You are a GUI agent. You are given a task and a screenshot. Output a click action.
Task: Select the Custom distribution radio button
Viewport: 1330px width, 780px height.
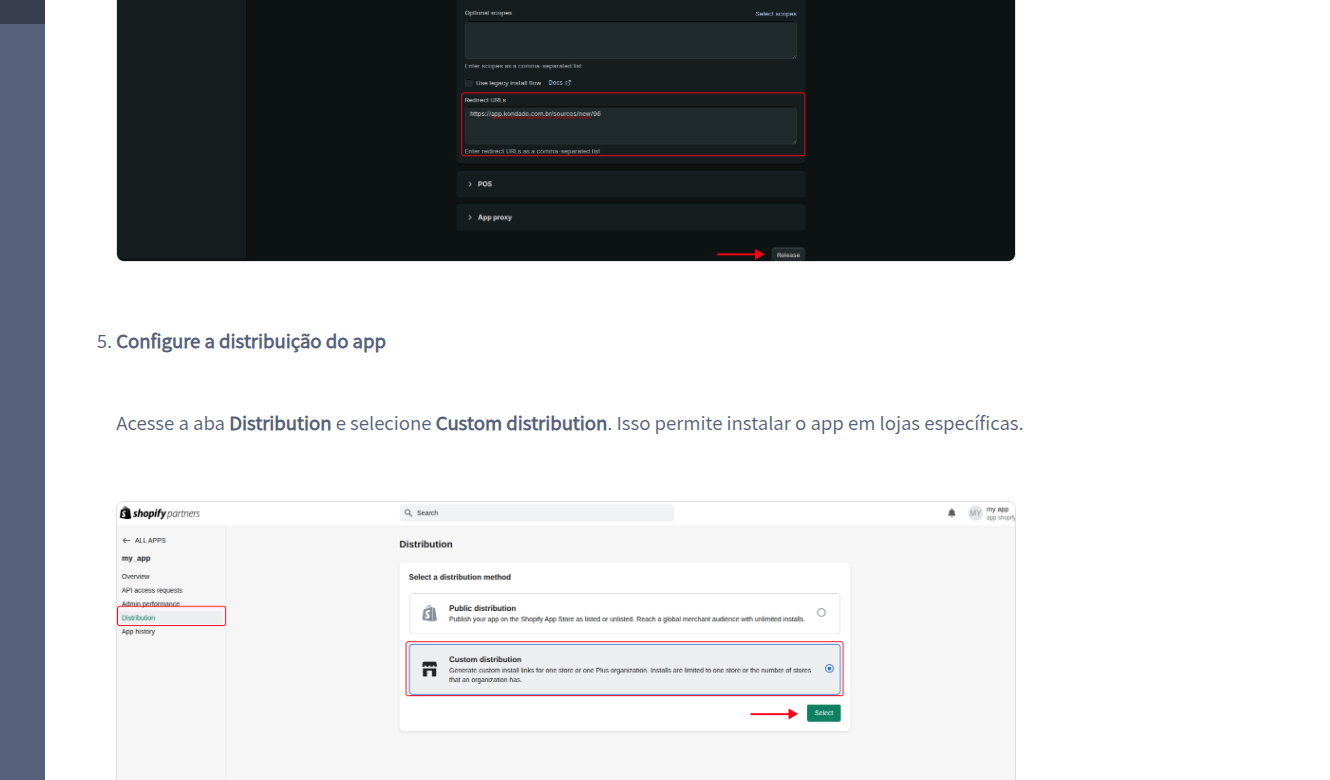pos(829,668)
